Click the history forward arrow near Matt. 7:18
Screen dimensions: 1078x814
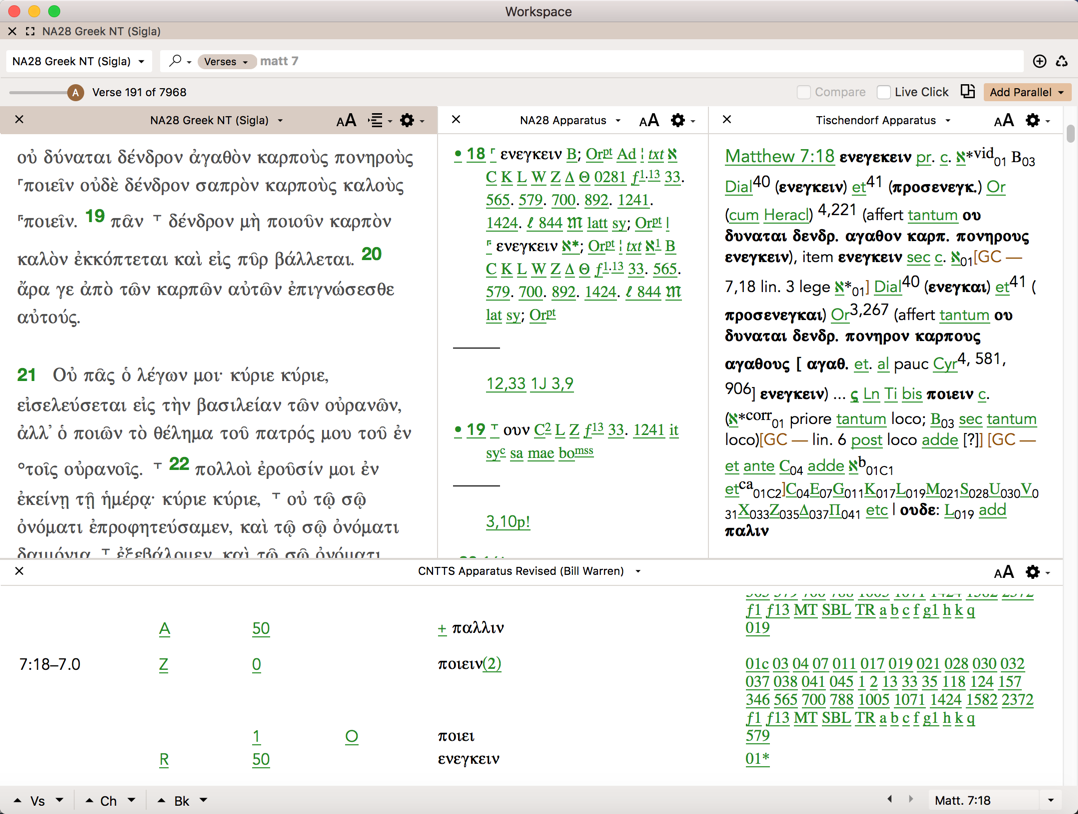(911, 800)
